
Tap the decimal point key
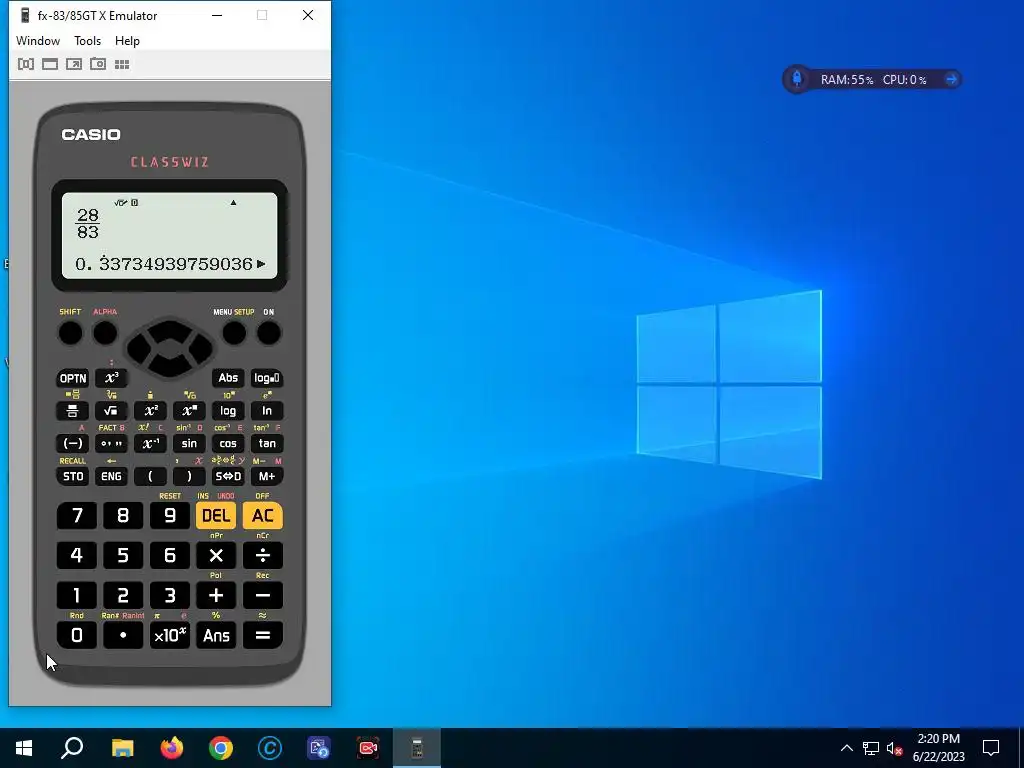123,635
